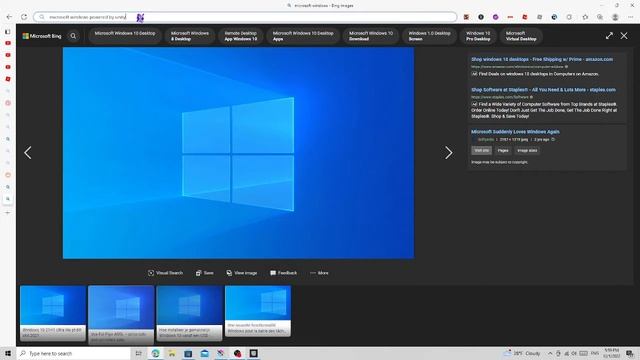Open Favorites star icon in toolbar

[x=585, y=17]
